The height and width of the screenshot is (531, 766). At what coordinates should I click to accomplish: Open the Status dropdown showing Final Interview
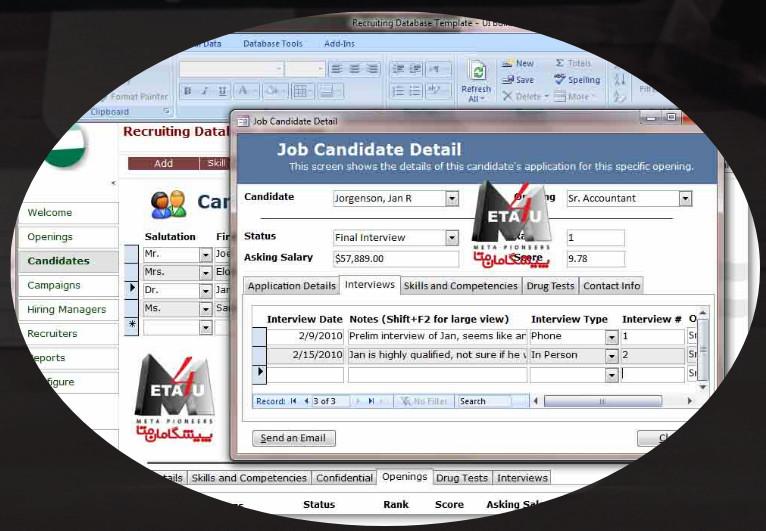point(452,237)
